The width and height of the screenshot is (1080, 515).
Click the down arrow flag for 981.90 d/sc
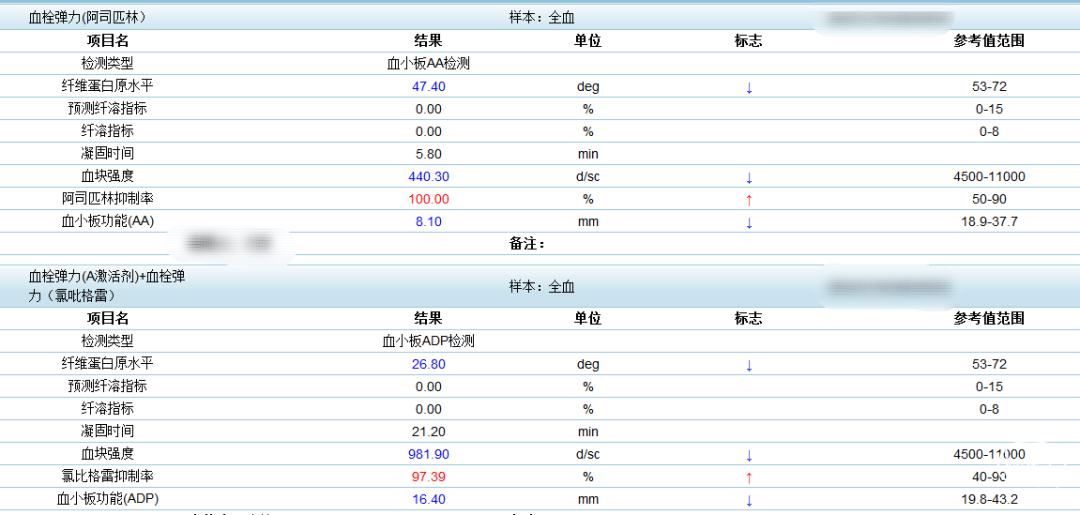(749, 455)
